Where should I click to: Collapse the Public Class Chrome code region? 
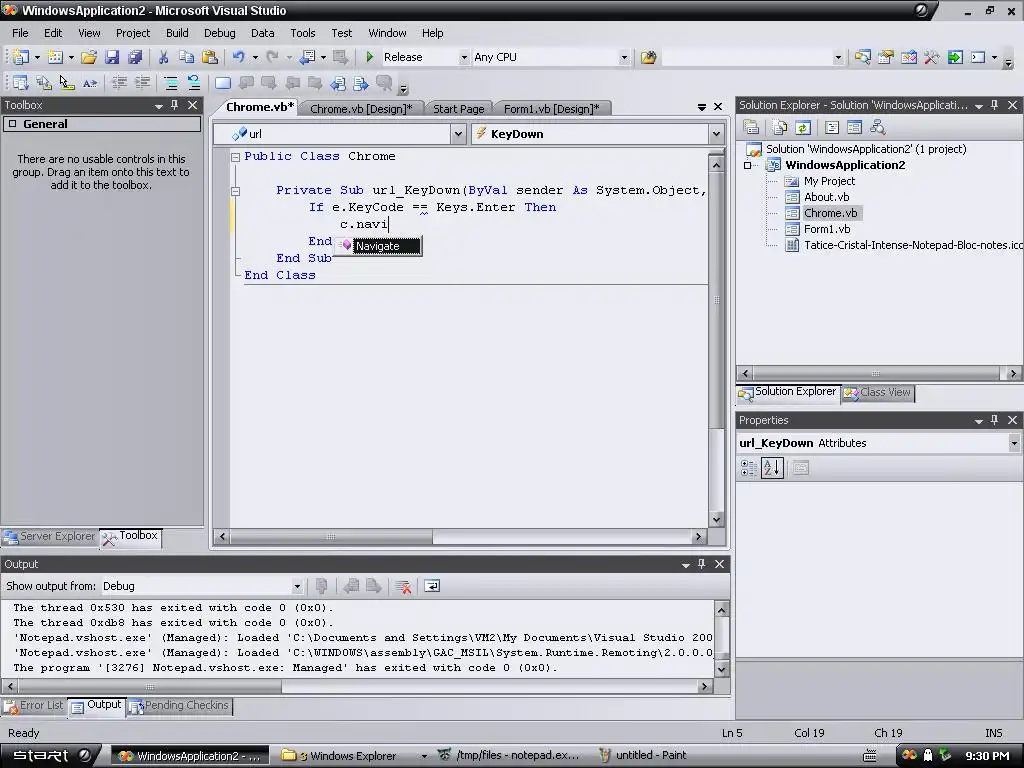(x=235, y=157)
